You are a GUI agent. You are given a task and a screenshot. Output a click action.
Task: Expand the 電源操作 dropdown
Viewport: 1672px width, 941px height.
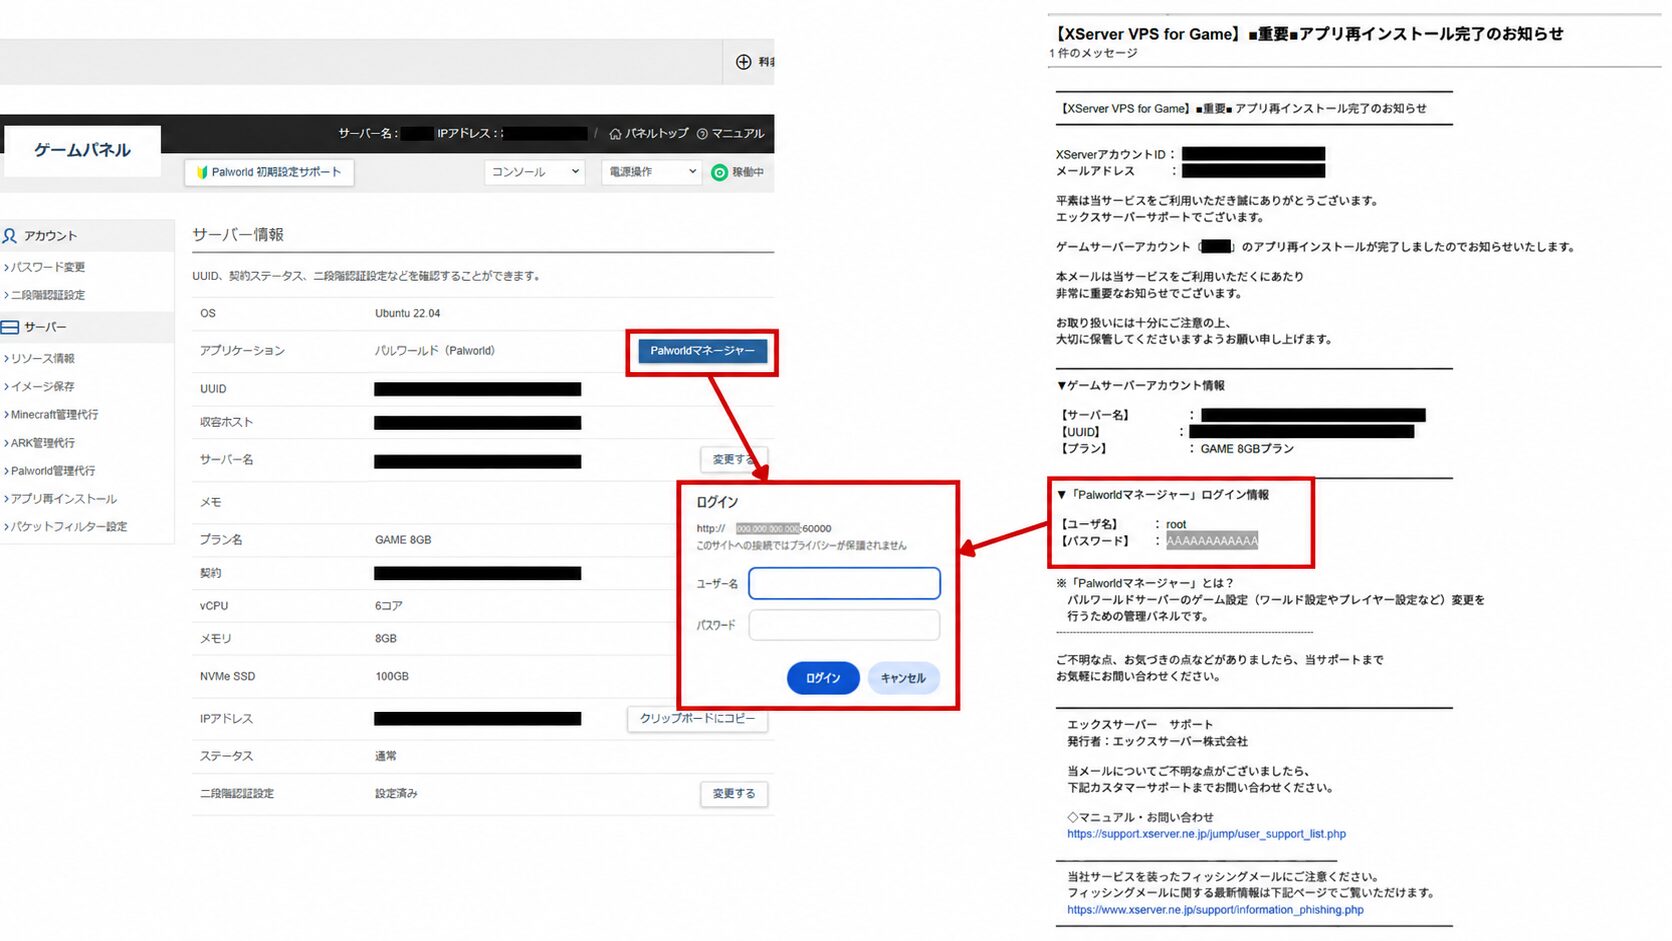tap(651, 172)
